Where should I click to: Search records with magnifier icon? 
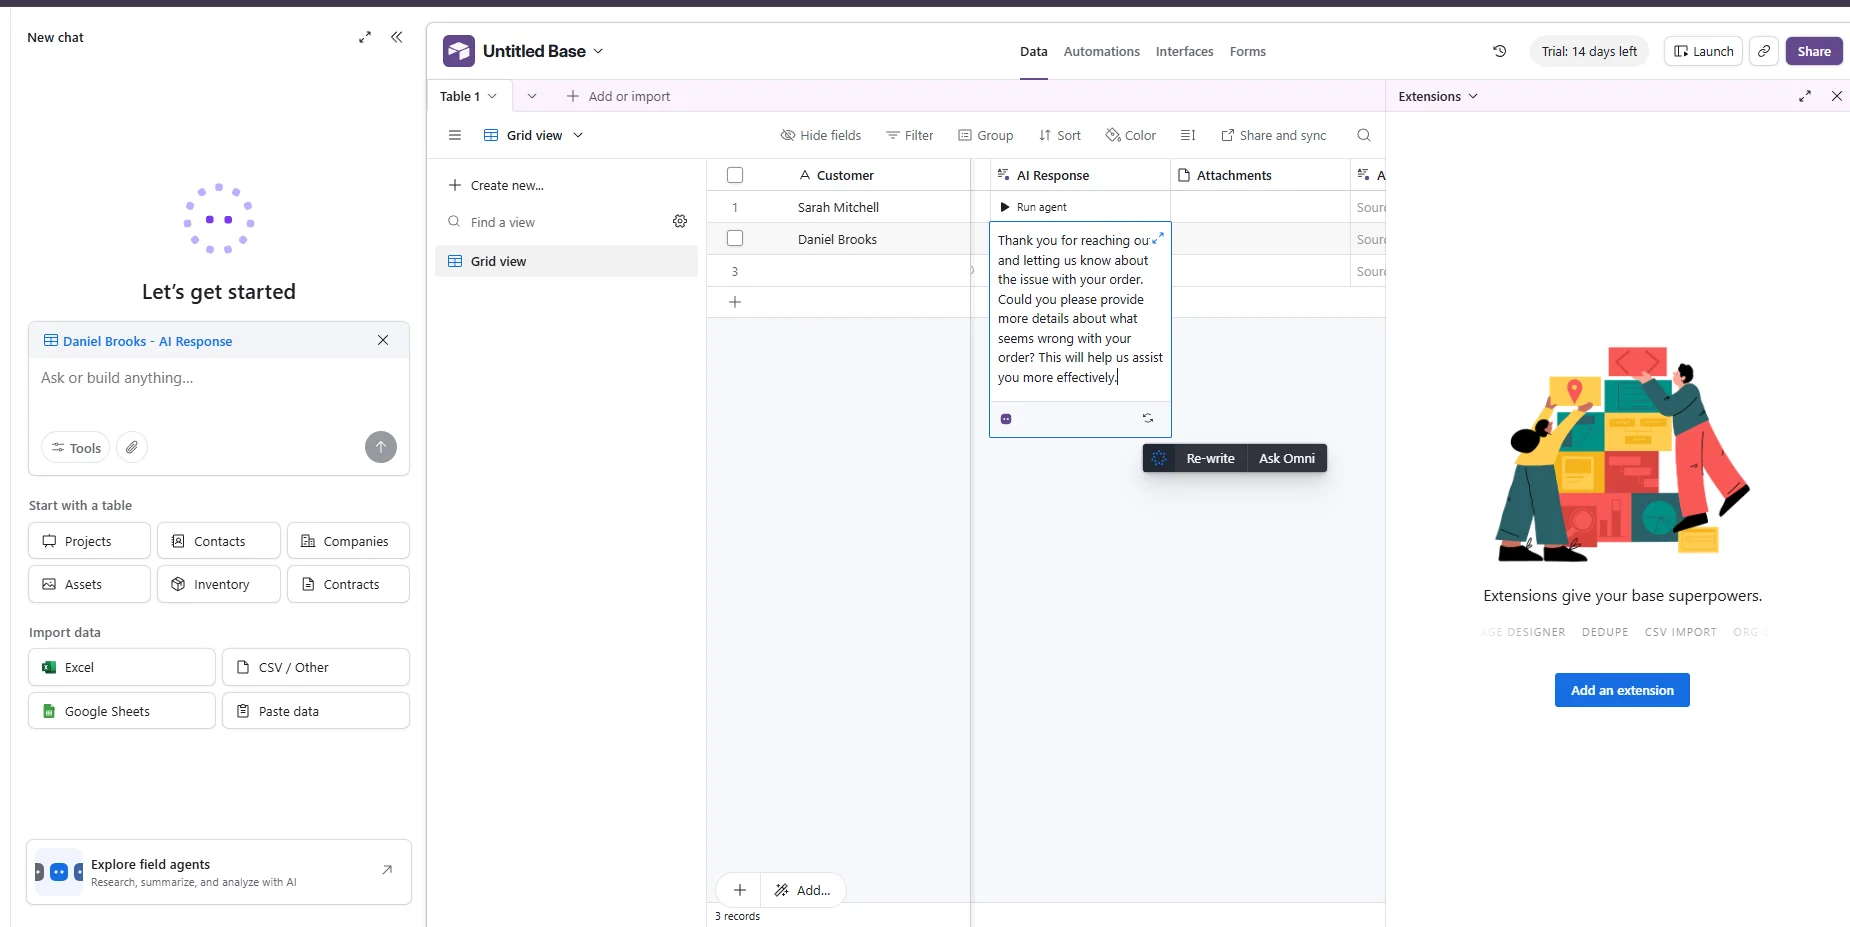pyautogui.click(x=1363, y=135)
